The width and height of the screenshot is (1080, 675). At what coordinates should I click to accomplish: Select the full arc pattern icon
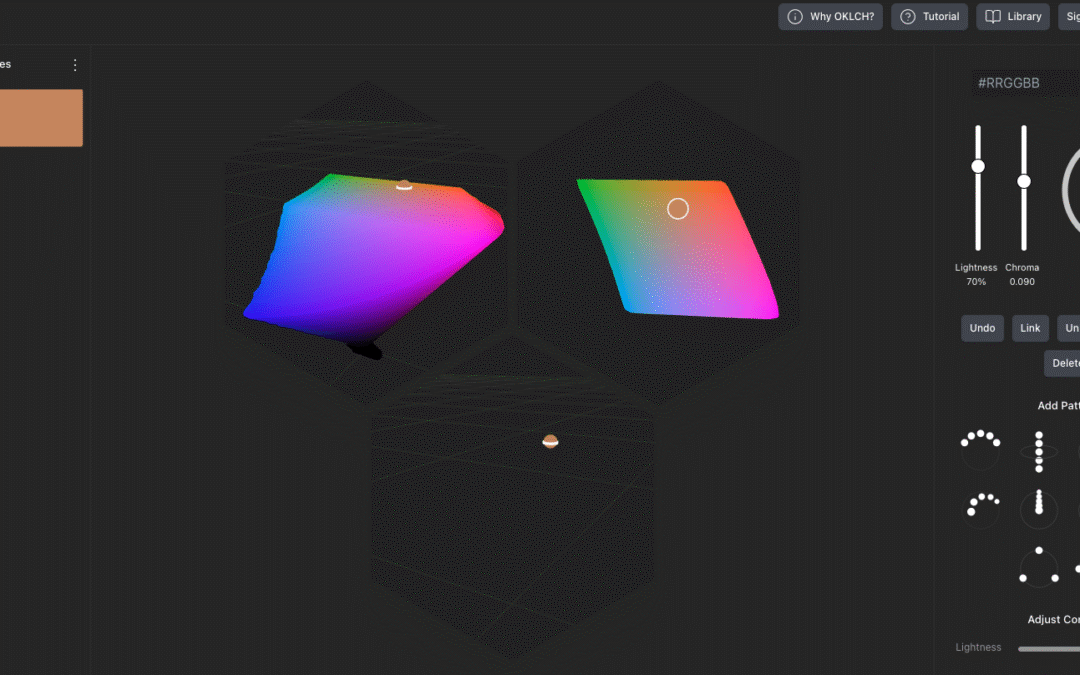pos(980,450)
